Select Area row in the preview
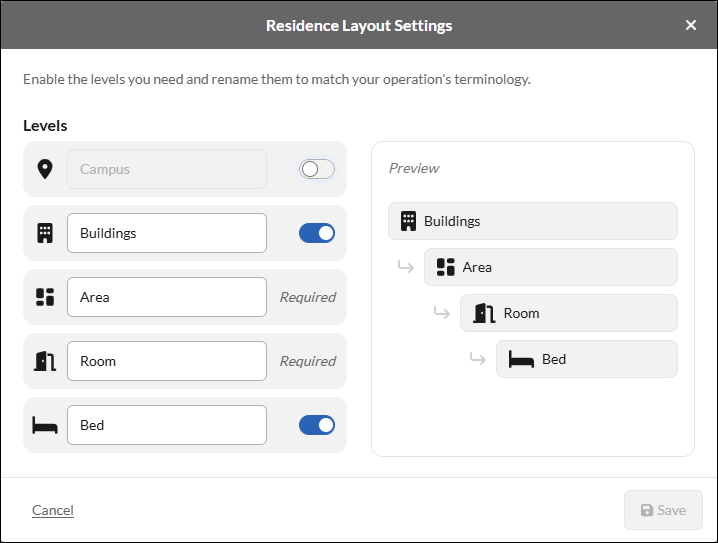Viewport: 718px width, 543px height. click(550, 267)
